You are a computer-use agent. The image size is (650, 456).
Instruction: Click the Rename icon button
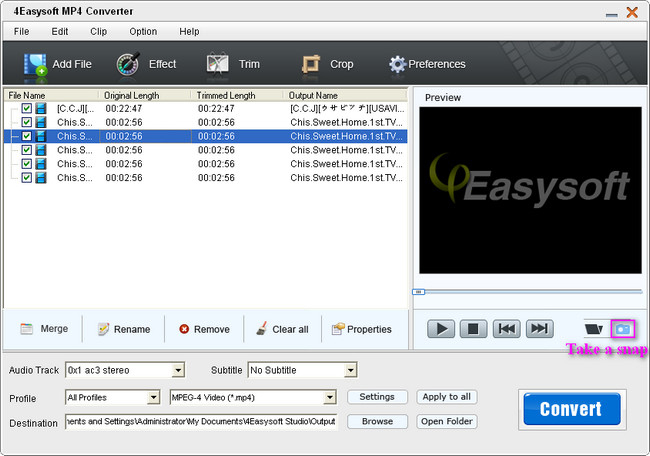[103, 329]
